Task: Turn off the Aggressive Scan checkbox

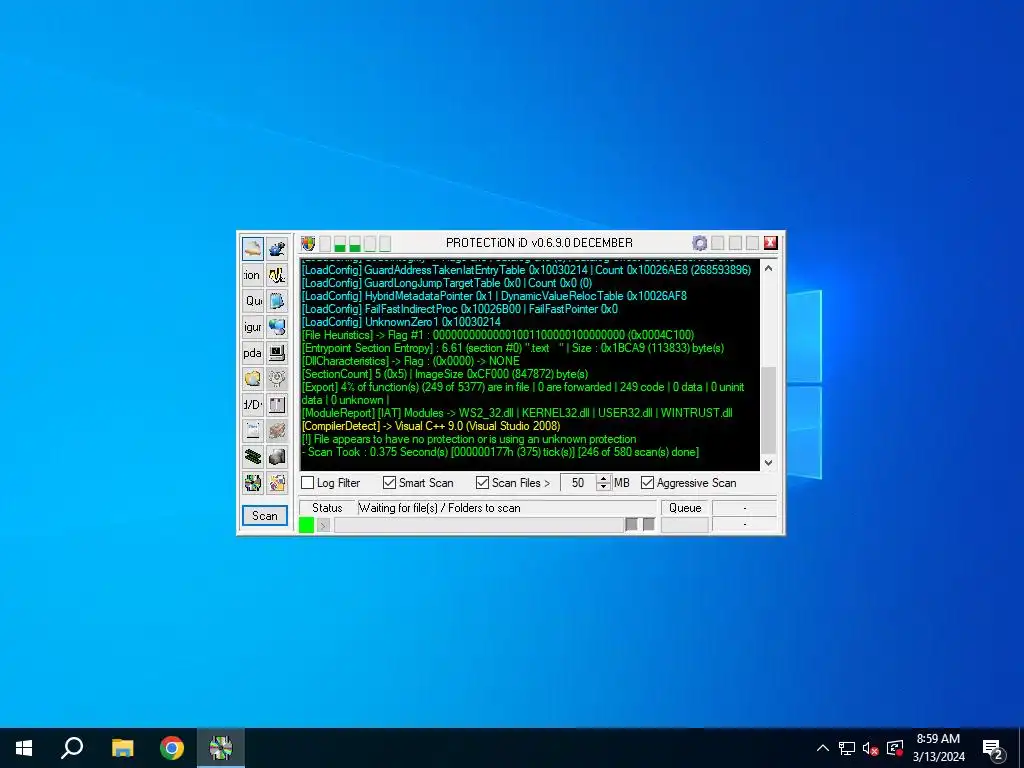Action: coord(647,483)
